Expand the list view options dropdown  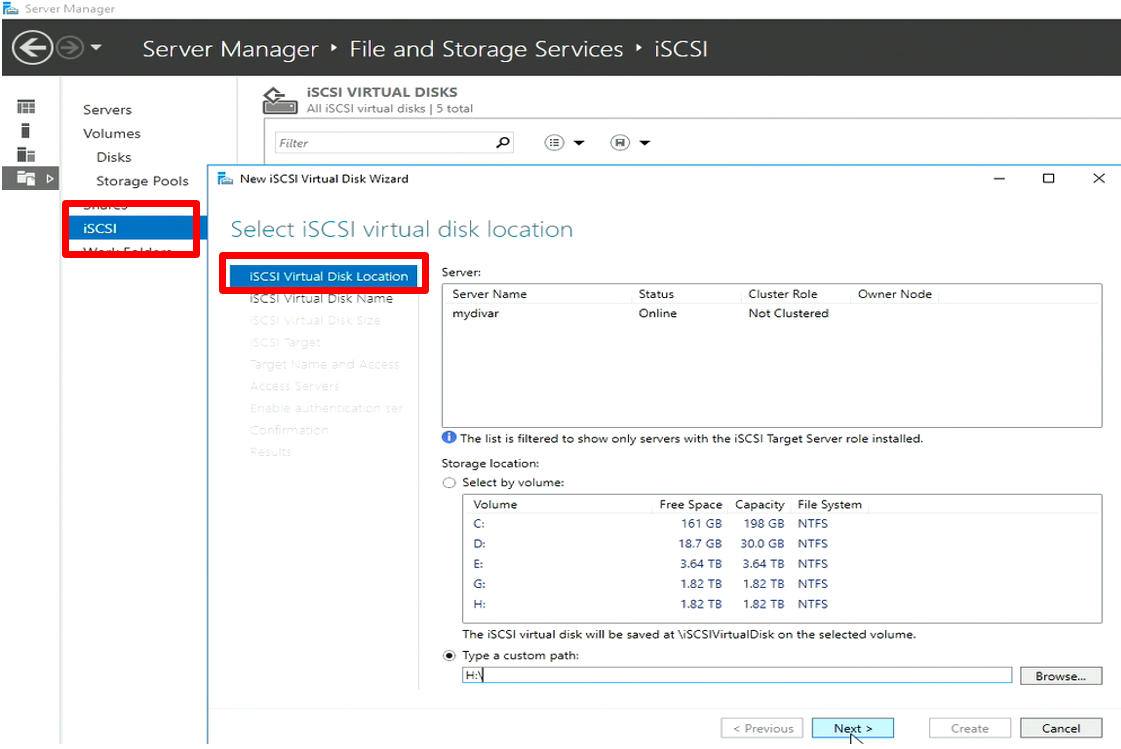pyautogui.click(x=565, y=143)
